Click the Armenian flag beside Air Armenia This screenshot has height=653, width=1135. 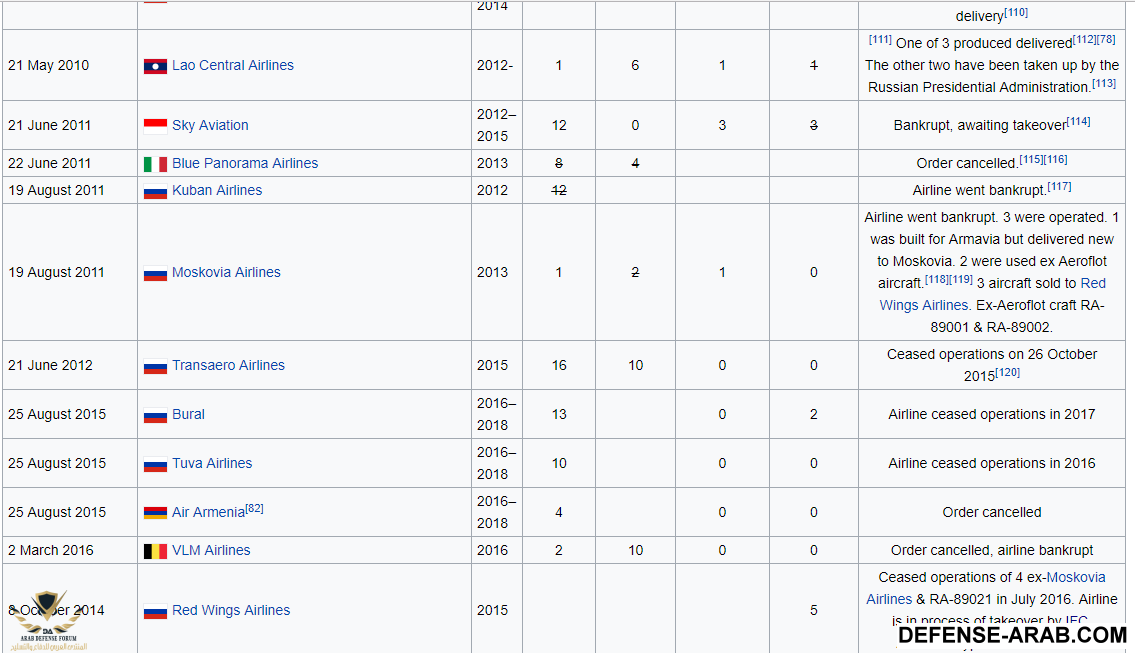tap(155, 513)
